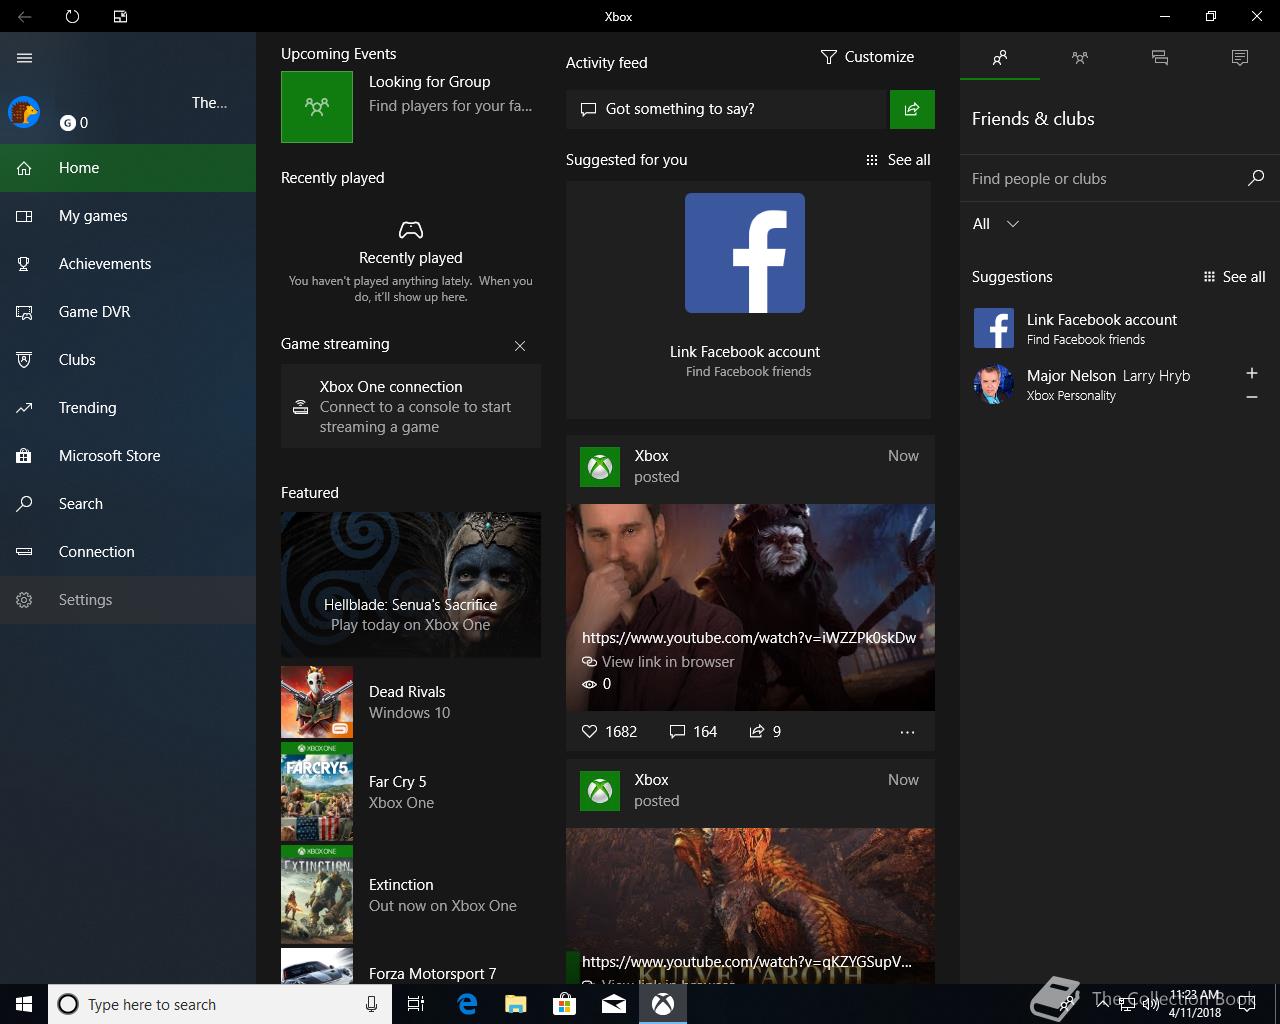Open Looking for Group green tile
Viewport: 1280px width, 1024px height.
[x=317, y=107]
